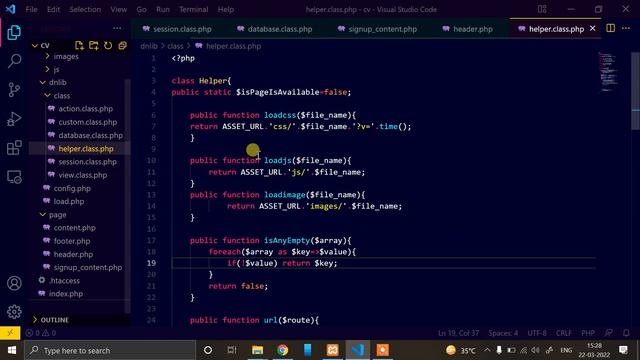Viewport: 640px width, 360px height.
Task: Open the Go menu
Action: [x=141, y=9]
